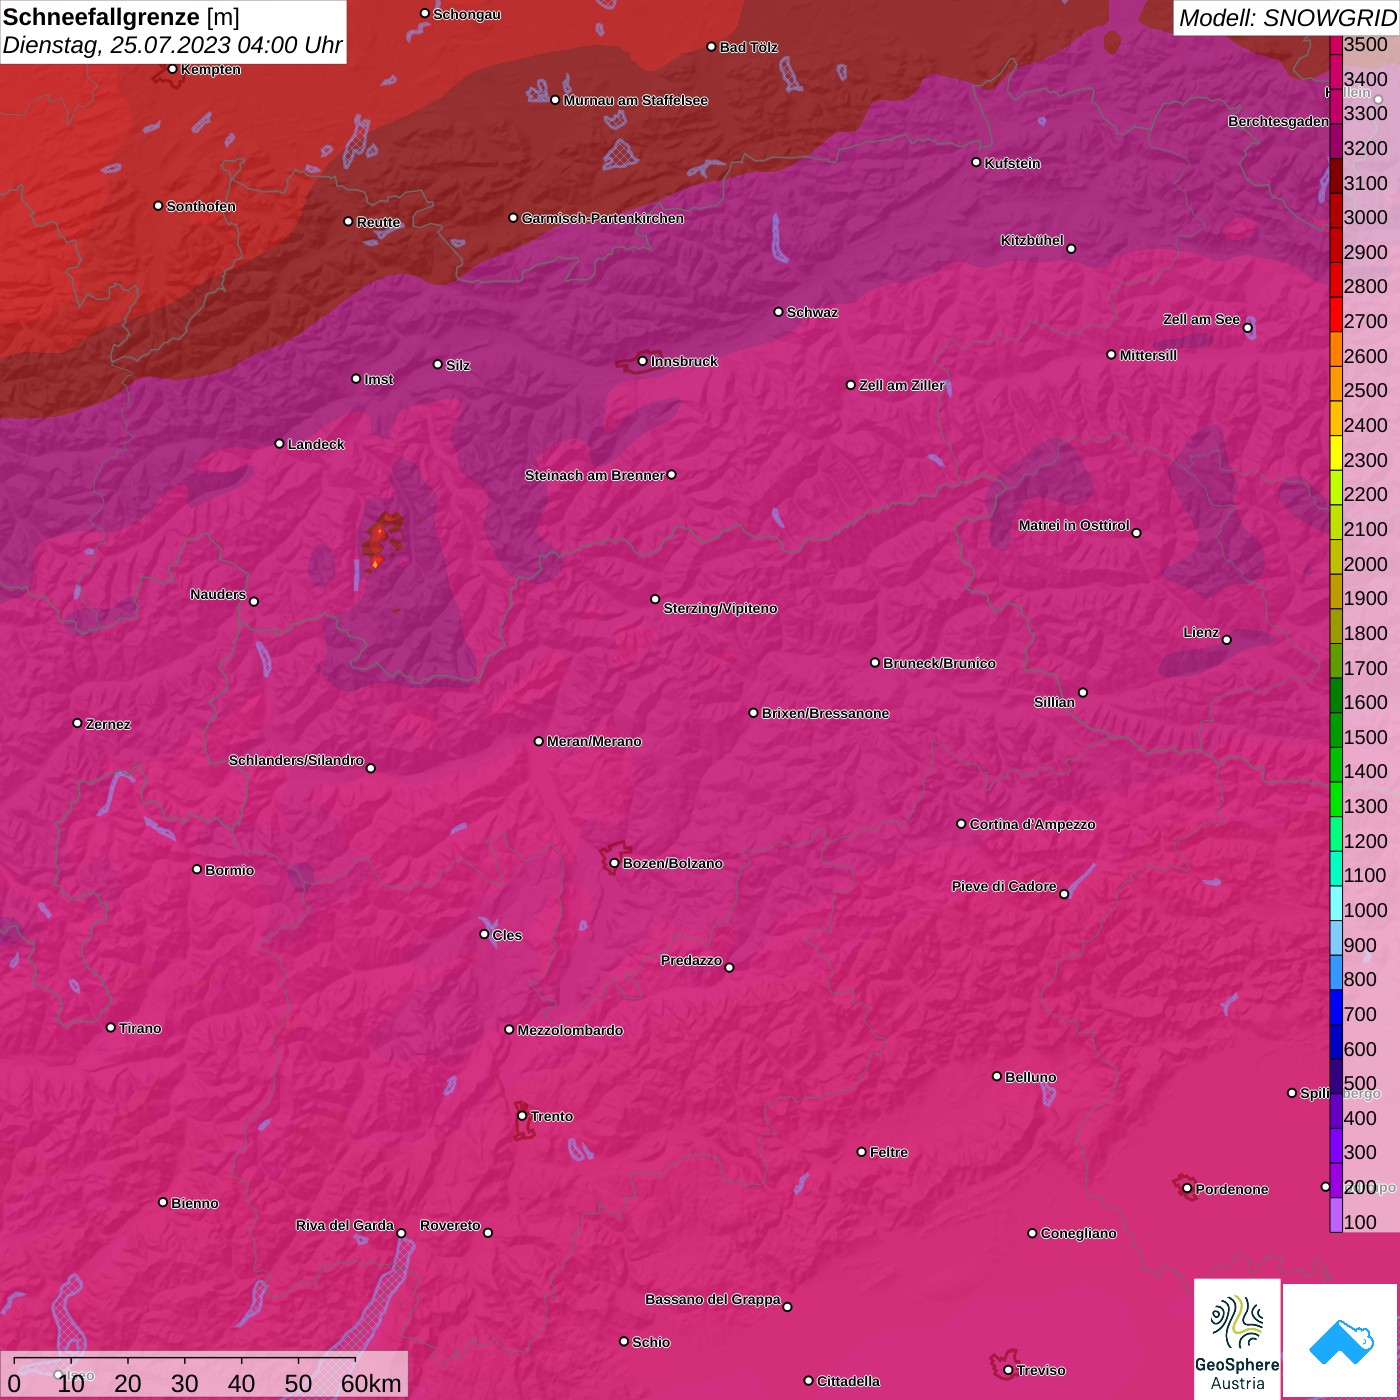Click the Feltre town label
Screen dimensions: 1400x1400
coord(889,1152)
